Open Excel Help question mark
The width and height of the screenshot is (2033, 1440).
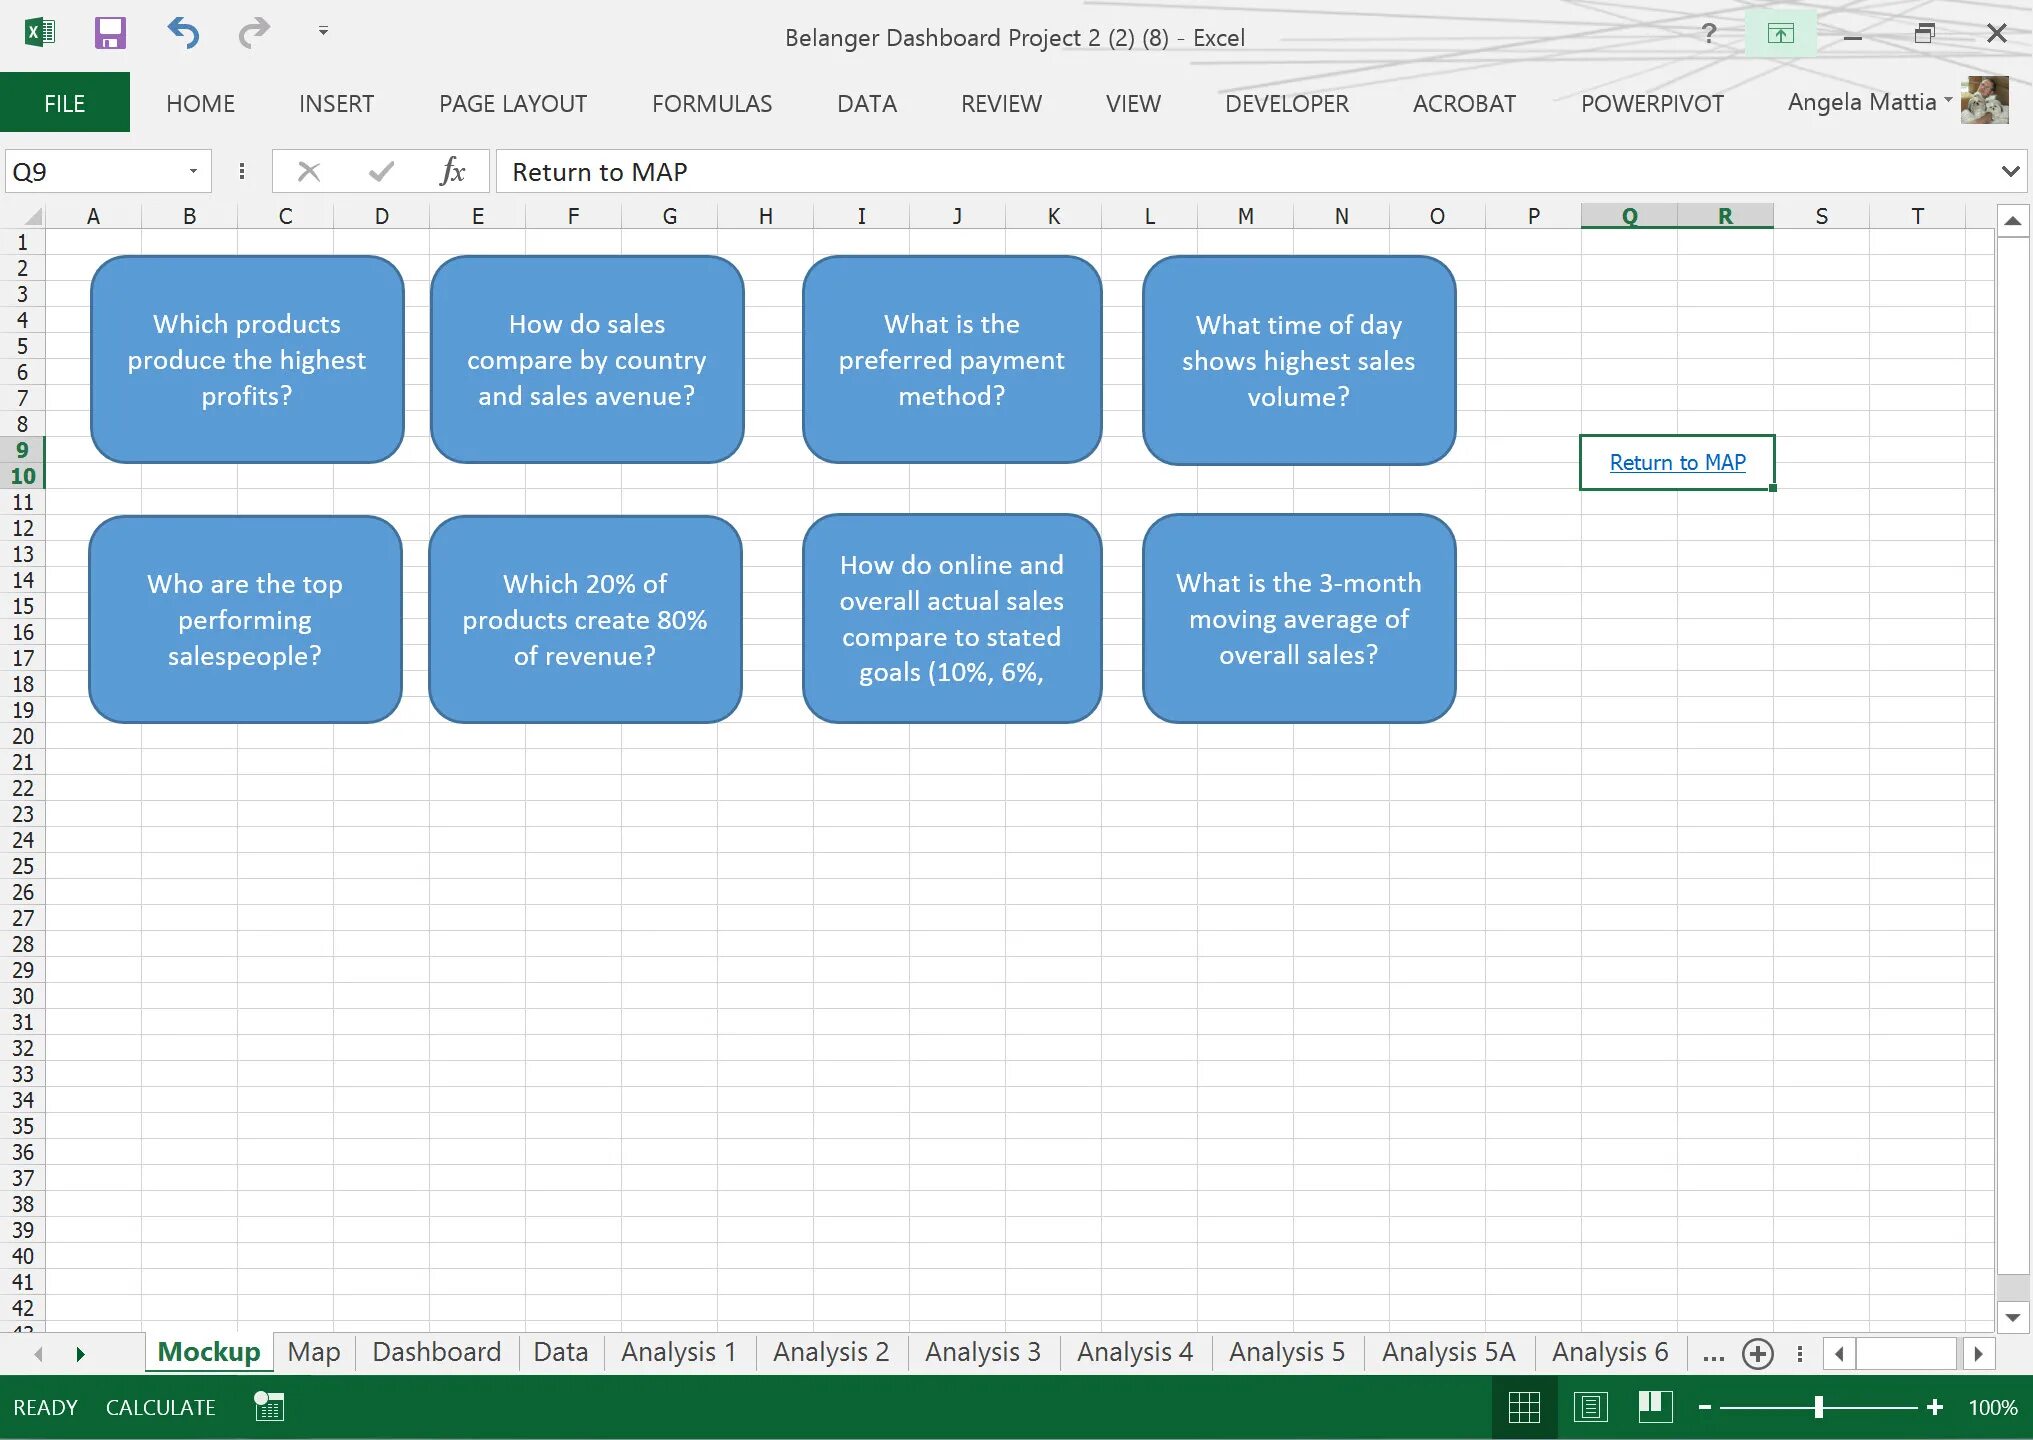pyautogui.click(x=1709, y=34)
